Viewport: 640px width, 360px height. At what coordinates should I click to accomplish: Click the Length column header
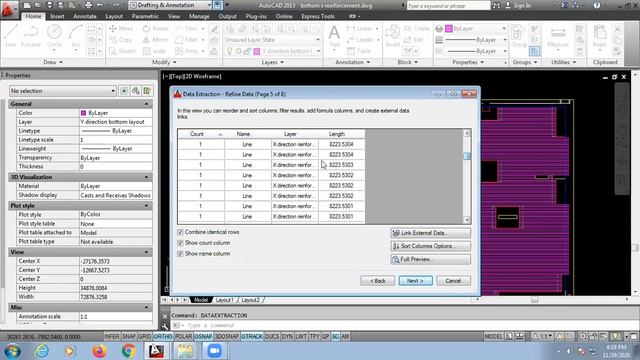pos(341,134)
